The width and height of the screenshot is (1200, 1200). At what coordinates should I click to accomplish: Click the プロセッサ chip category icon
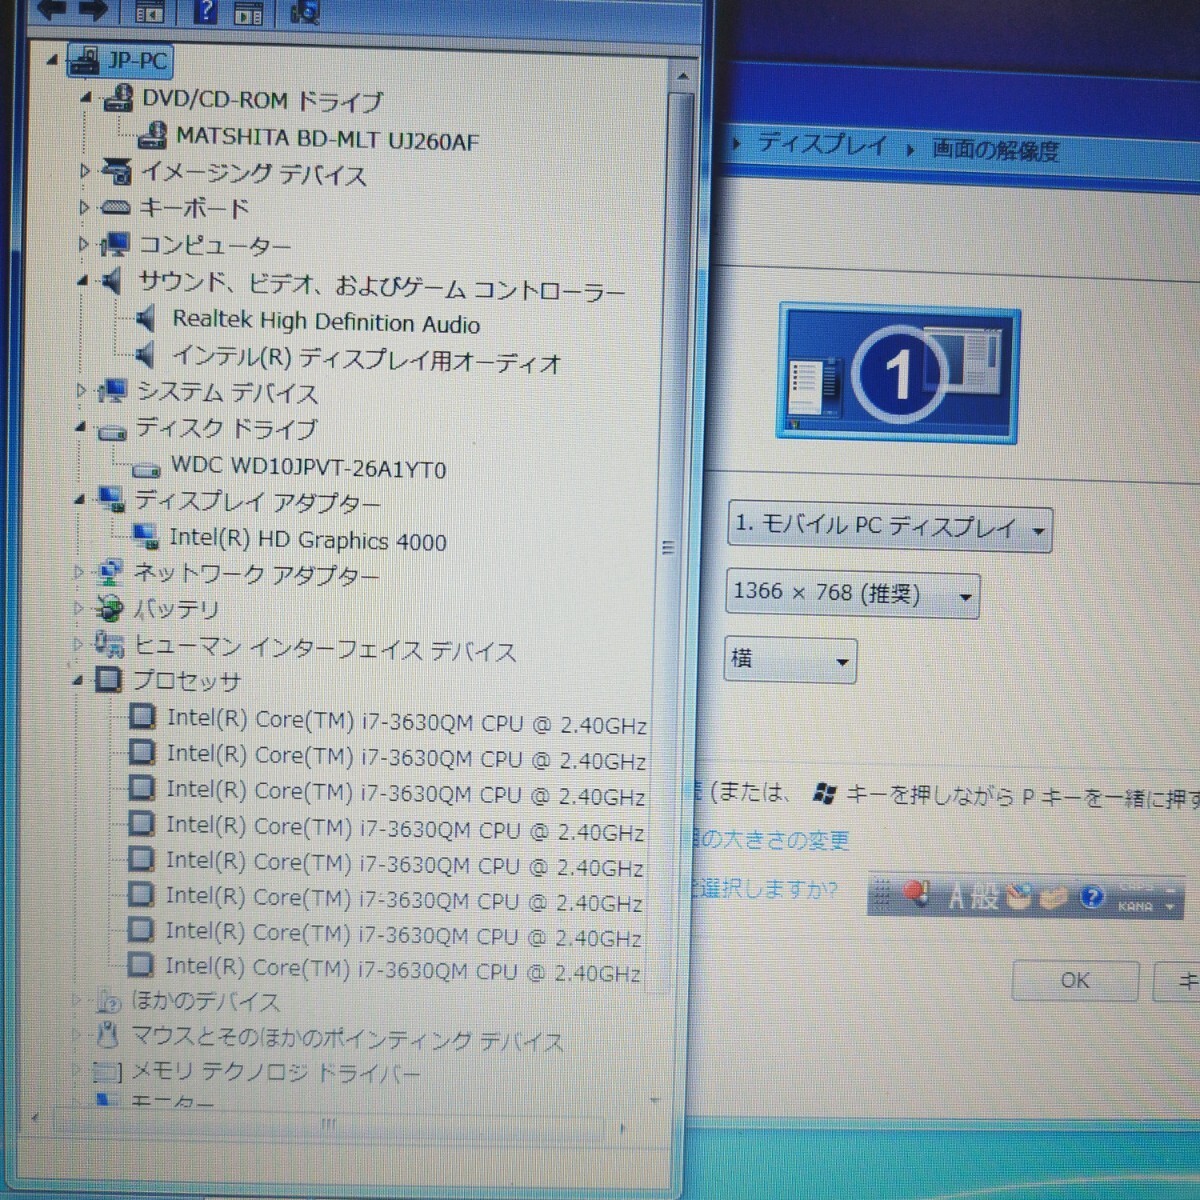point(108,681)
